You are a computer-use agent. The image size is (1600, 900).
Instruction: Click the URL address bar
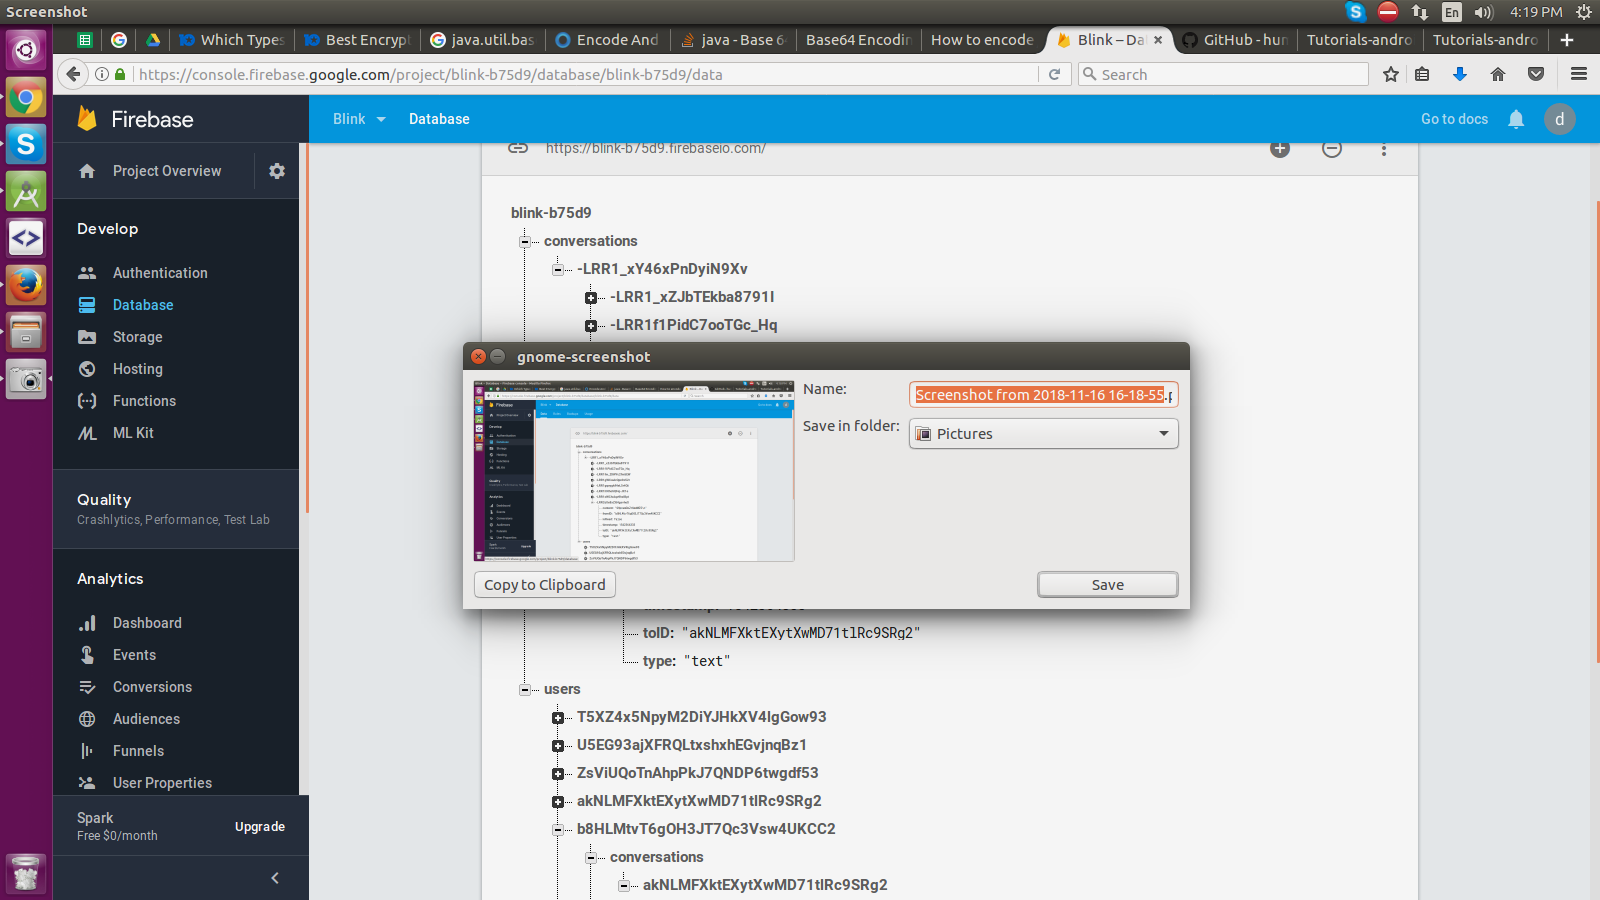[586, 74]
